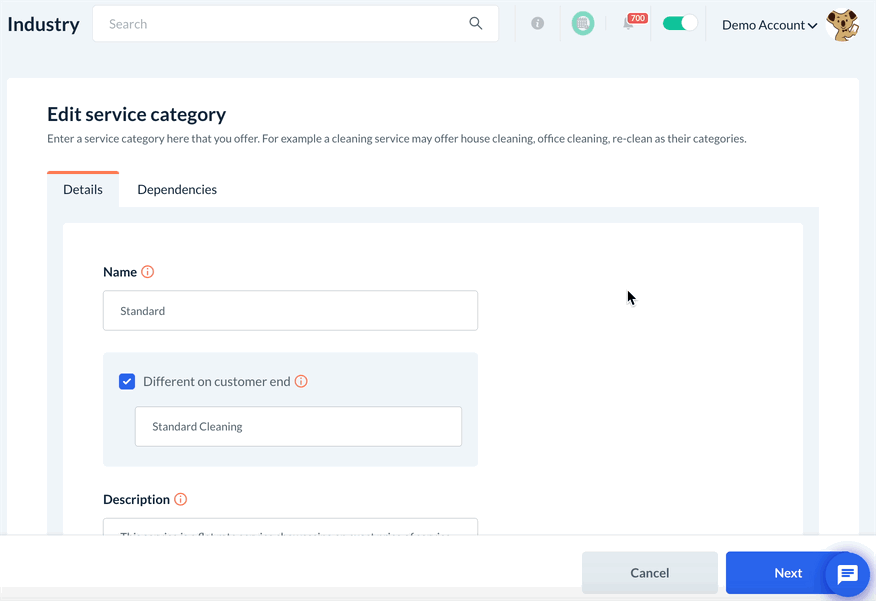Select the Details tab
The image size is (876, 601).
click(x=83, y=189)
